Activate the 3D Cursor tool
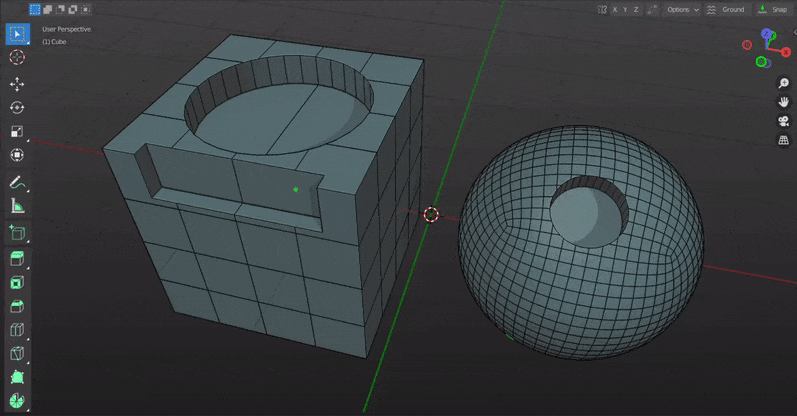This screenshot has width=797, height=416. click(17, 57)
